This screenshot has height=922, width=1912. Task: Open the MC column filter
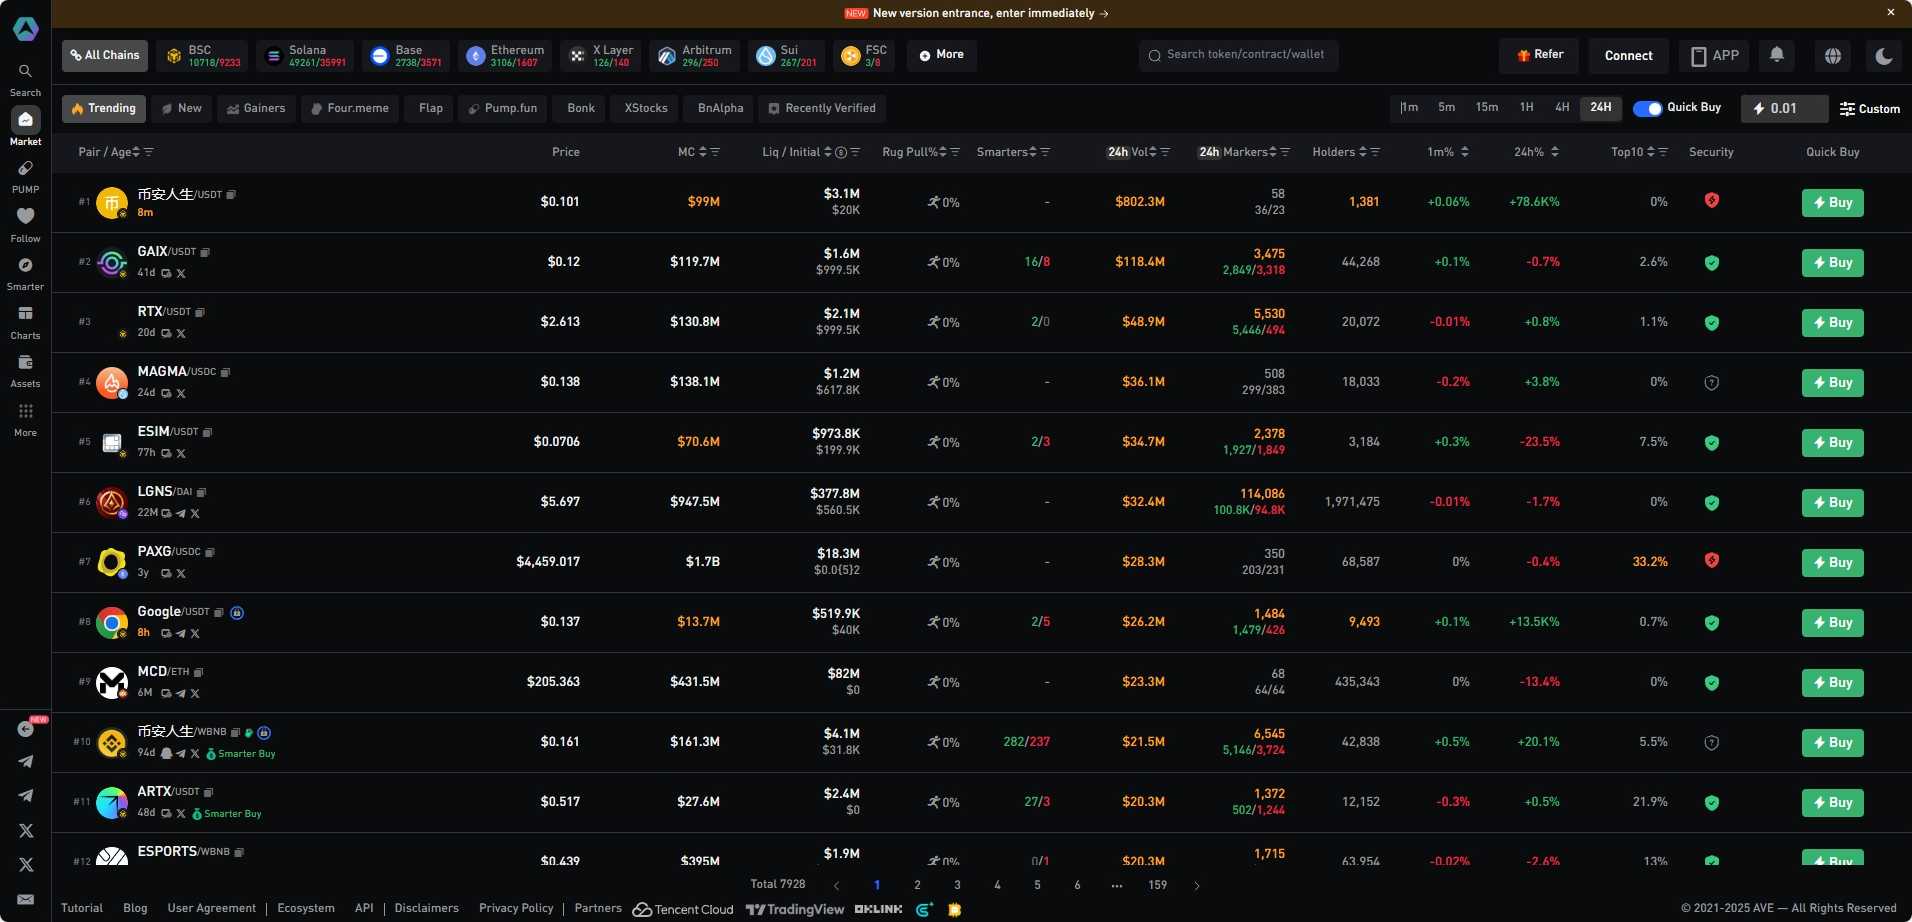pyautogui.click(x=715, y=152)
